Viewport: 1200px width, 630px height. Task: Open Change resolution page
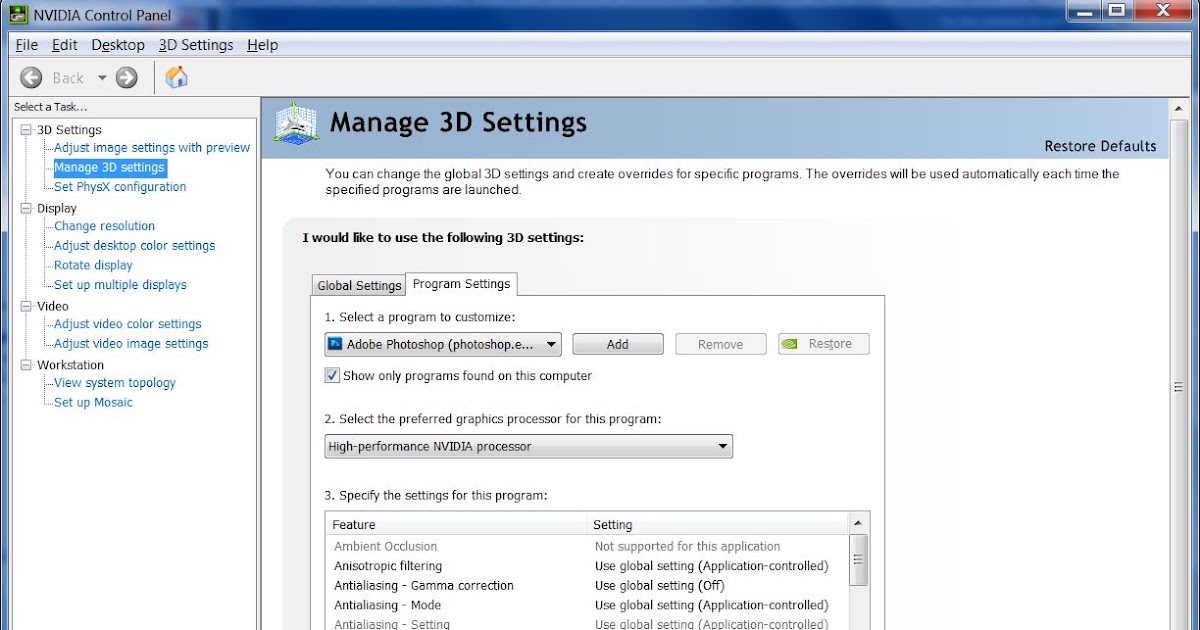click(104, 226)
